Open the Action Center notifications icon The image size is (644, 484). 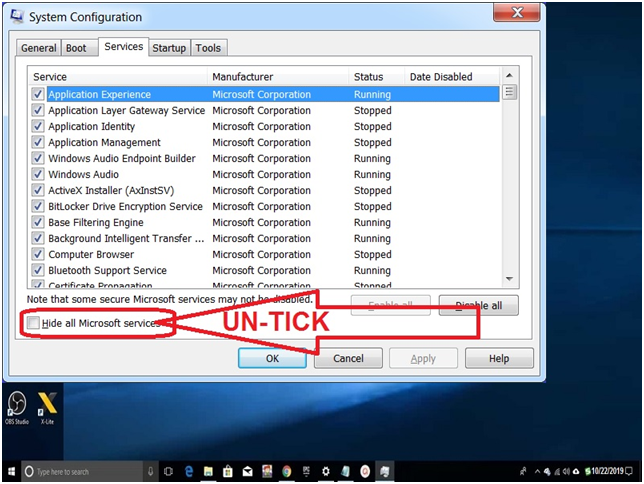(629, 471)
